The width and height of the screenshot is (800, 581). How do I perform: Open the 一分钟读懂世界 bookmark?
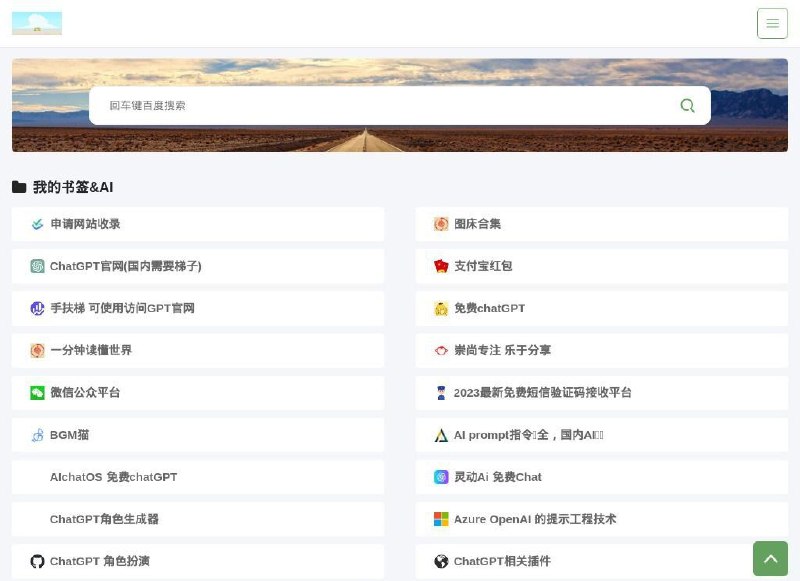pyautogui.click(x=92, y=351)
